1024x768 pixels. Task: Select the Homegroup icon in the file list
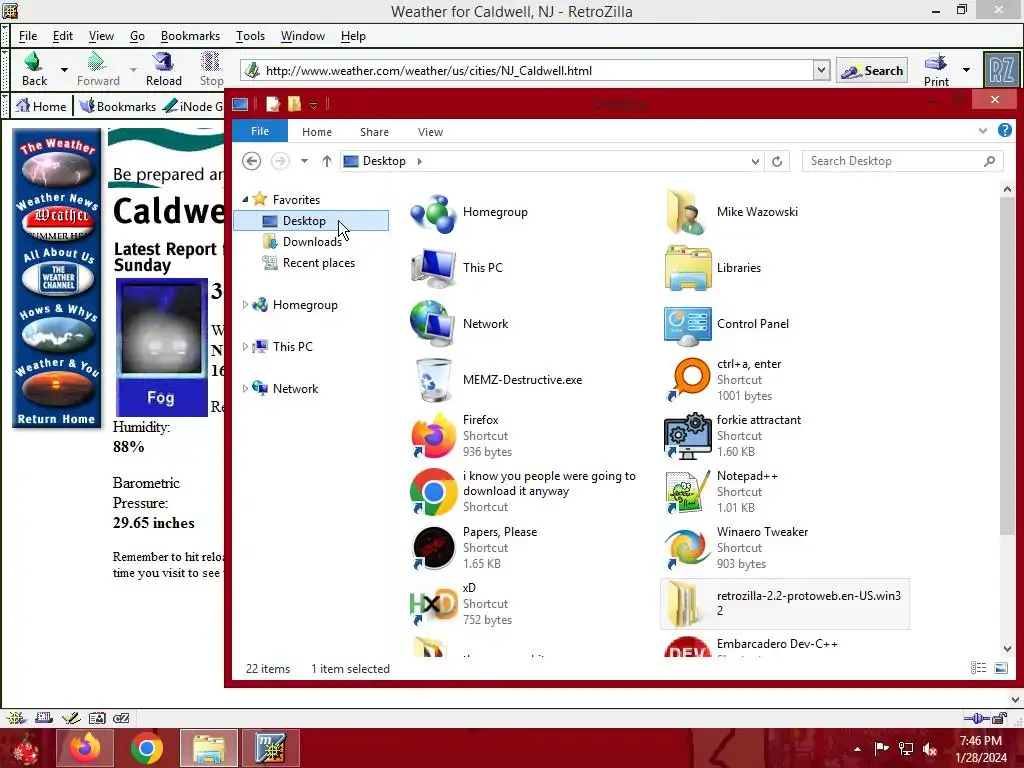(432, 212)
